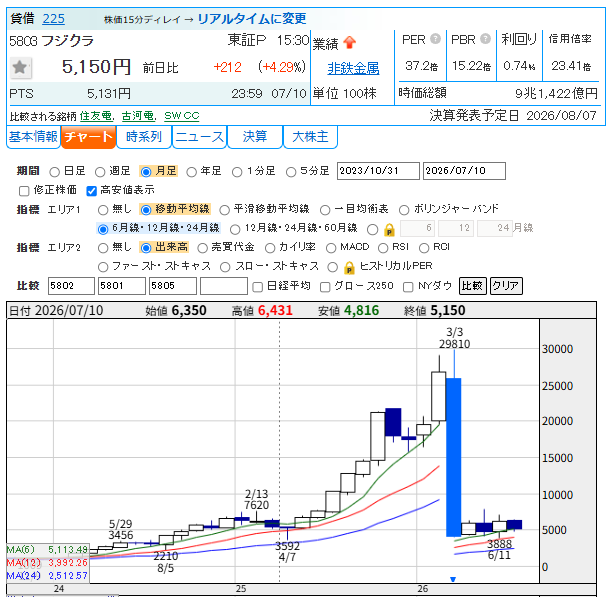The height and width of the screenshot is (597, 608).
Task: Click the start date field 2023/10/31
Action: [378, 171]
